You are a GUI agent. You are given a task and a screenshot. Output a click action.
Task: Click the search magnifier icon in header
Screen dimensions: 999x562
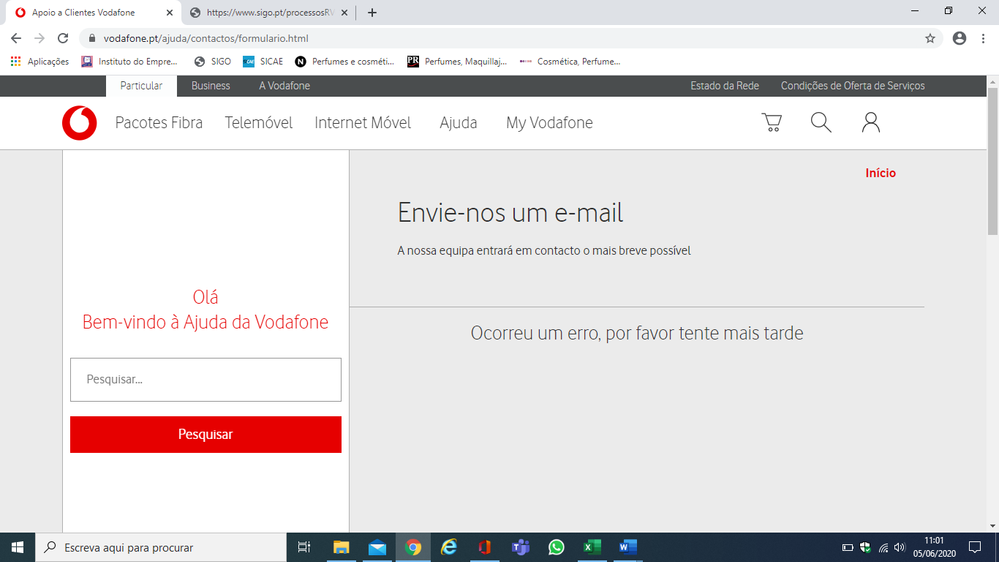821,123
